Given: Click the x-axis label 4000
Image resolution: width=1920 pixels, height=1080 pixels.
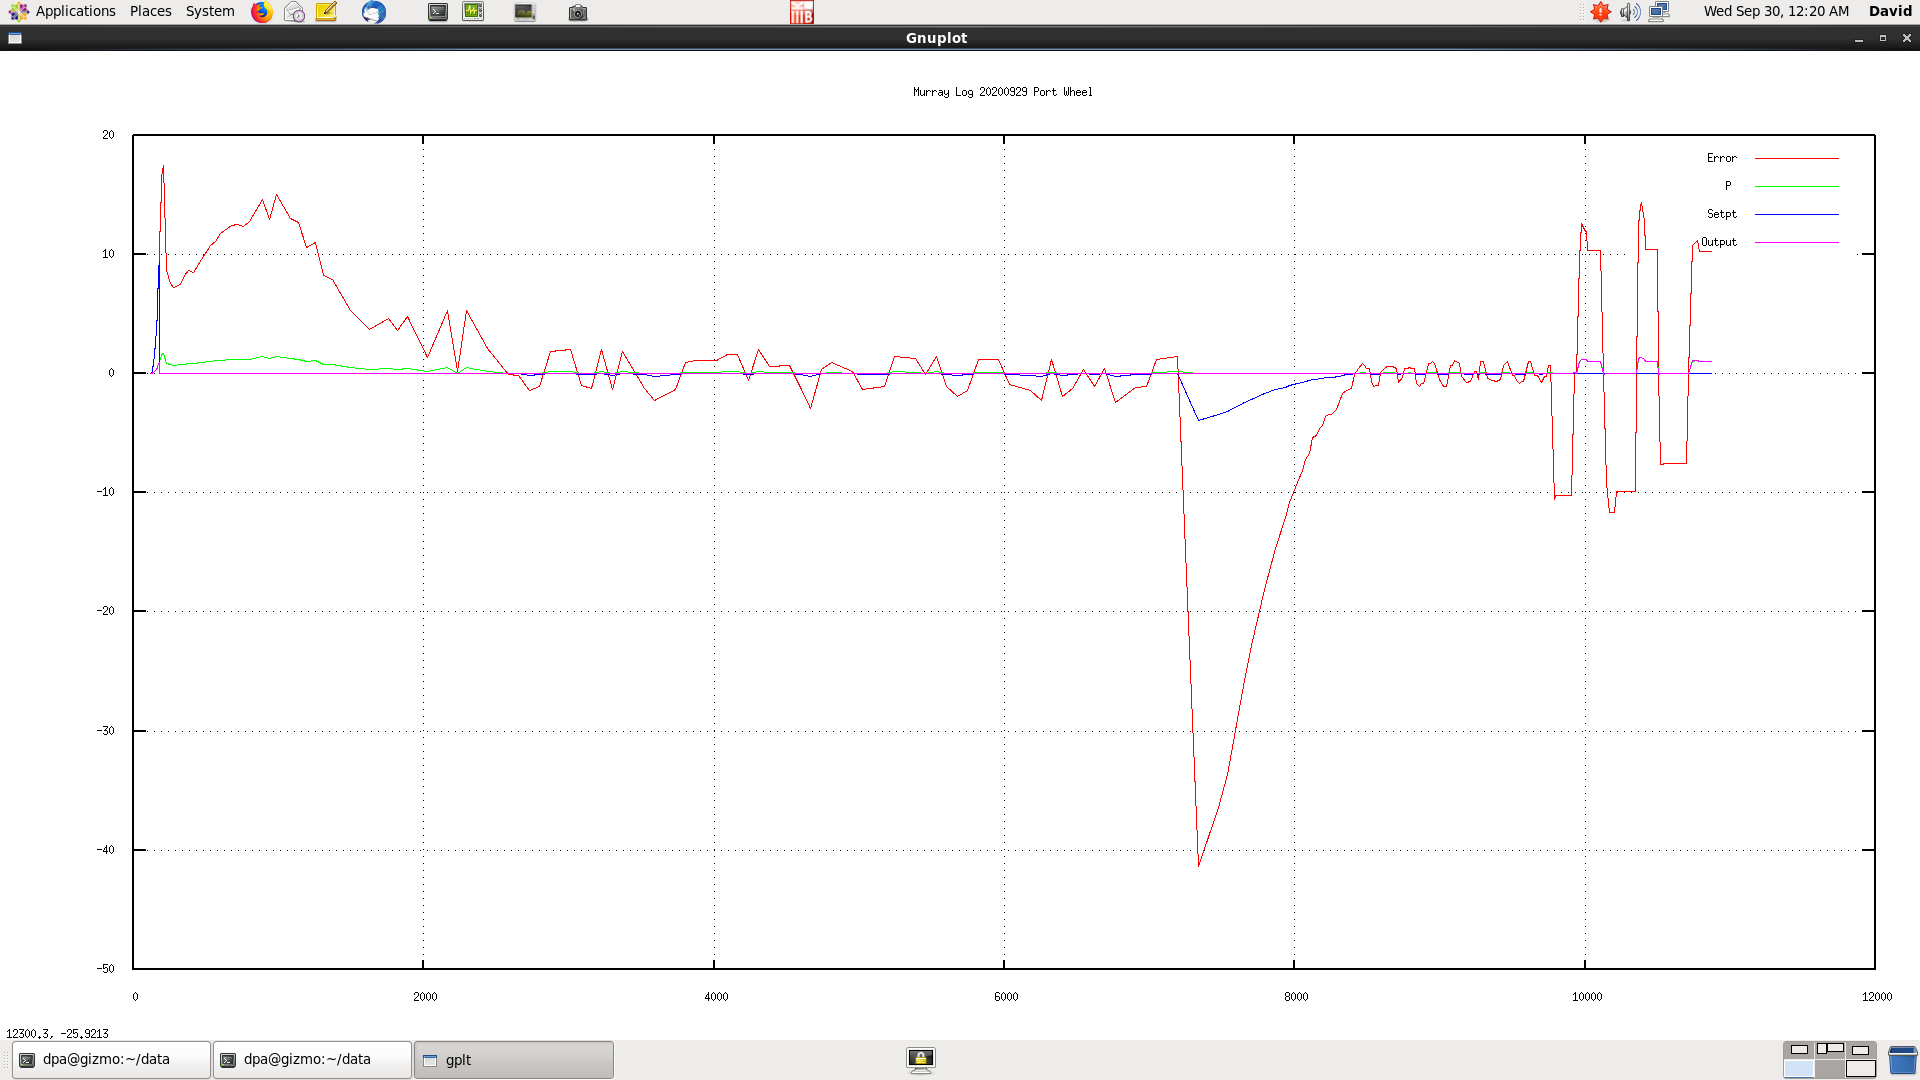Looking at the screenshot, I should (x=716, y=997).
